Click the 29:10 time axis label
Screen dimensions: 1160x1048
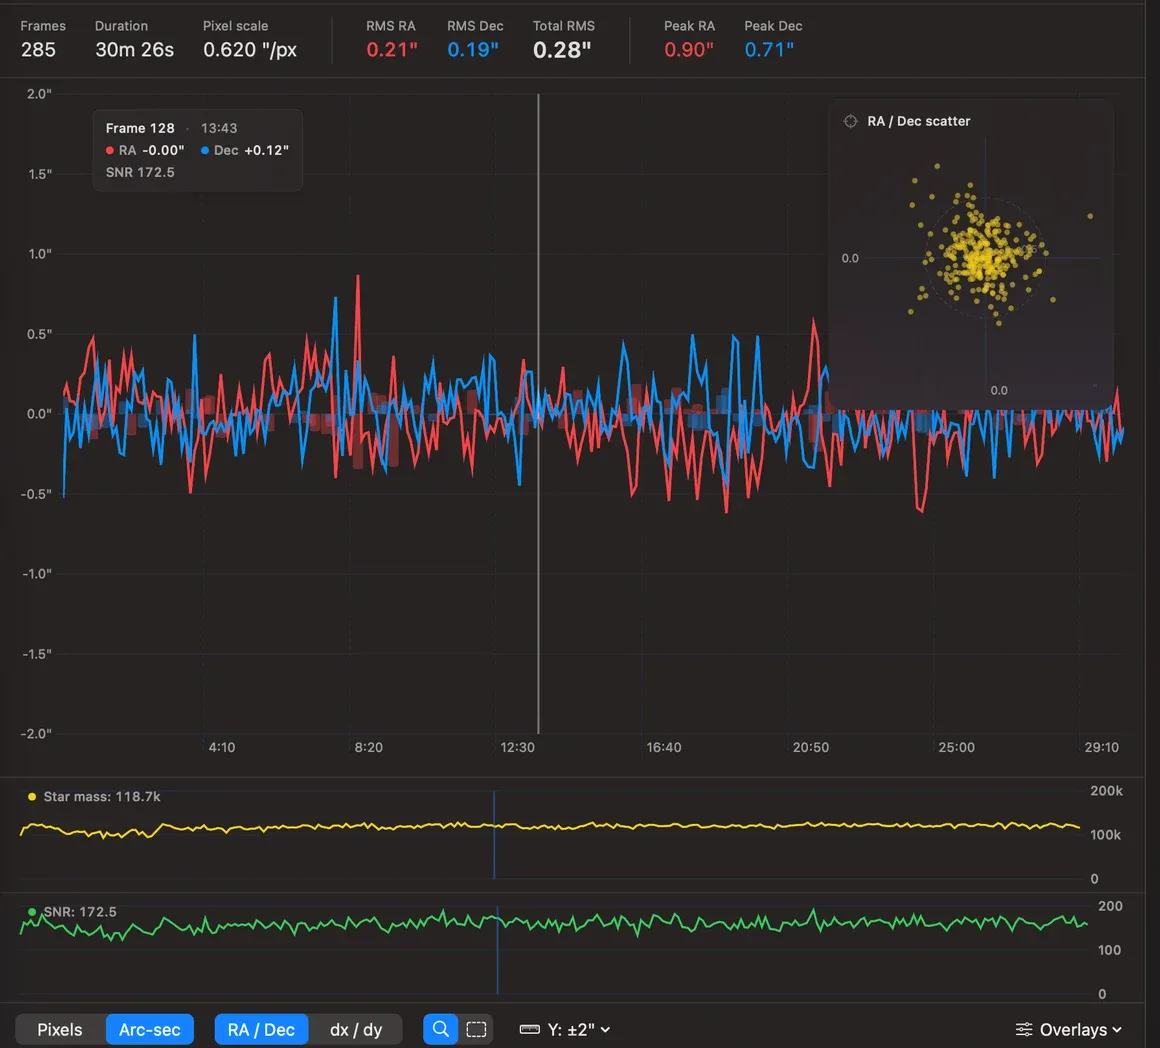1102,748
